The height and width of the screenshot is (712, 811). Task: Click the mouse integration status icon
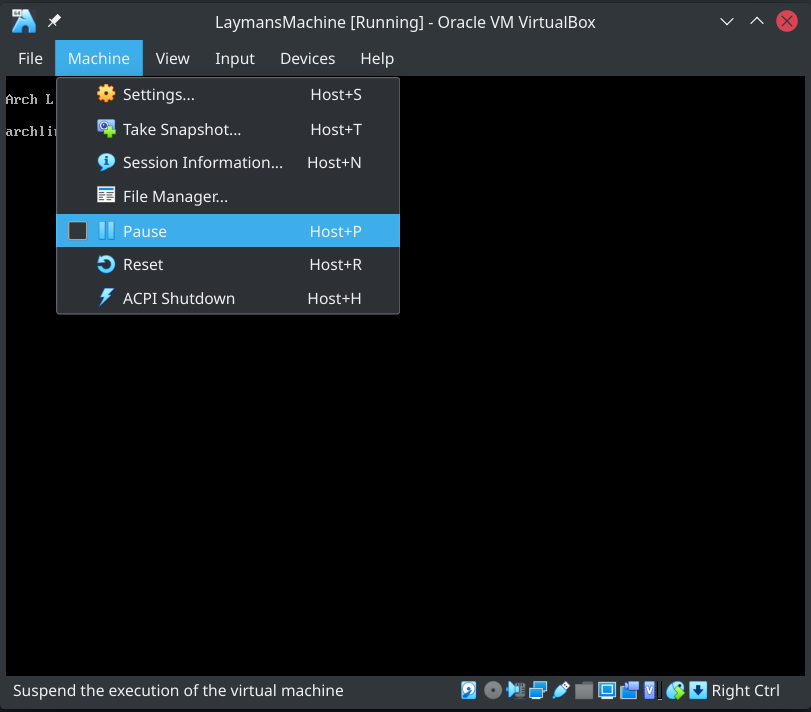coord(675,690)
